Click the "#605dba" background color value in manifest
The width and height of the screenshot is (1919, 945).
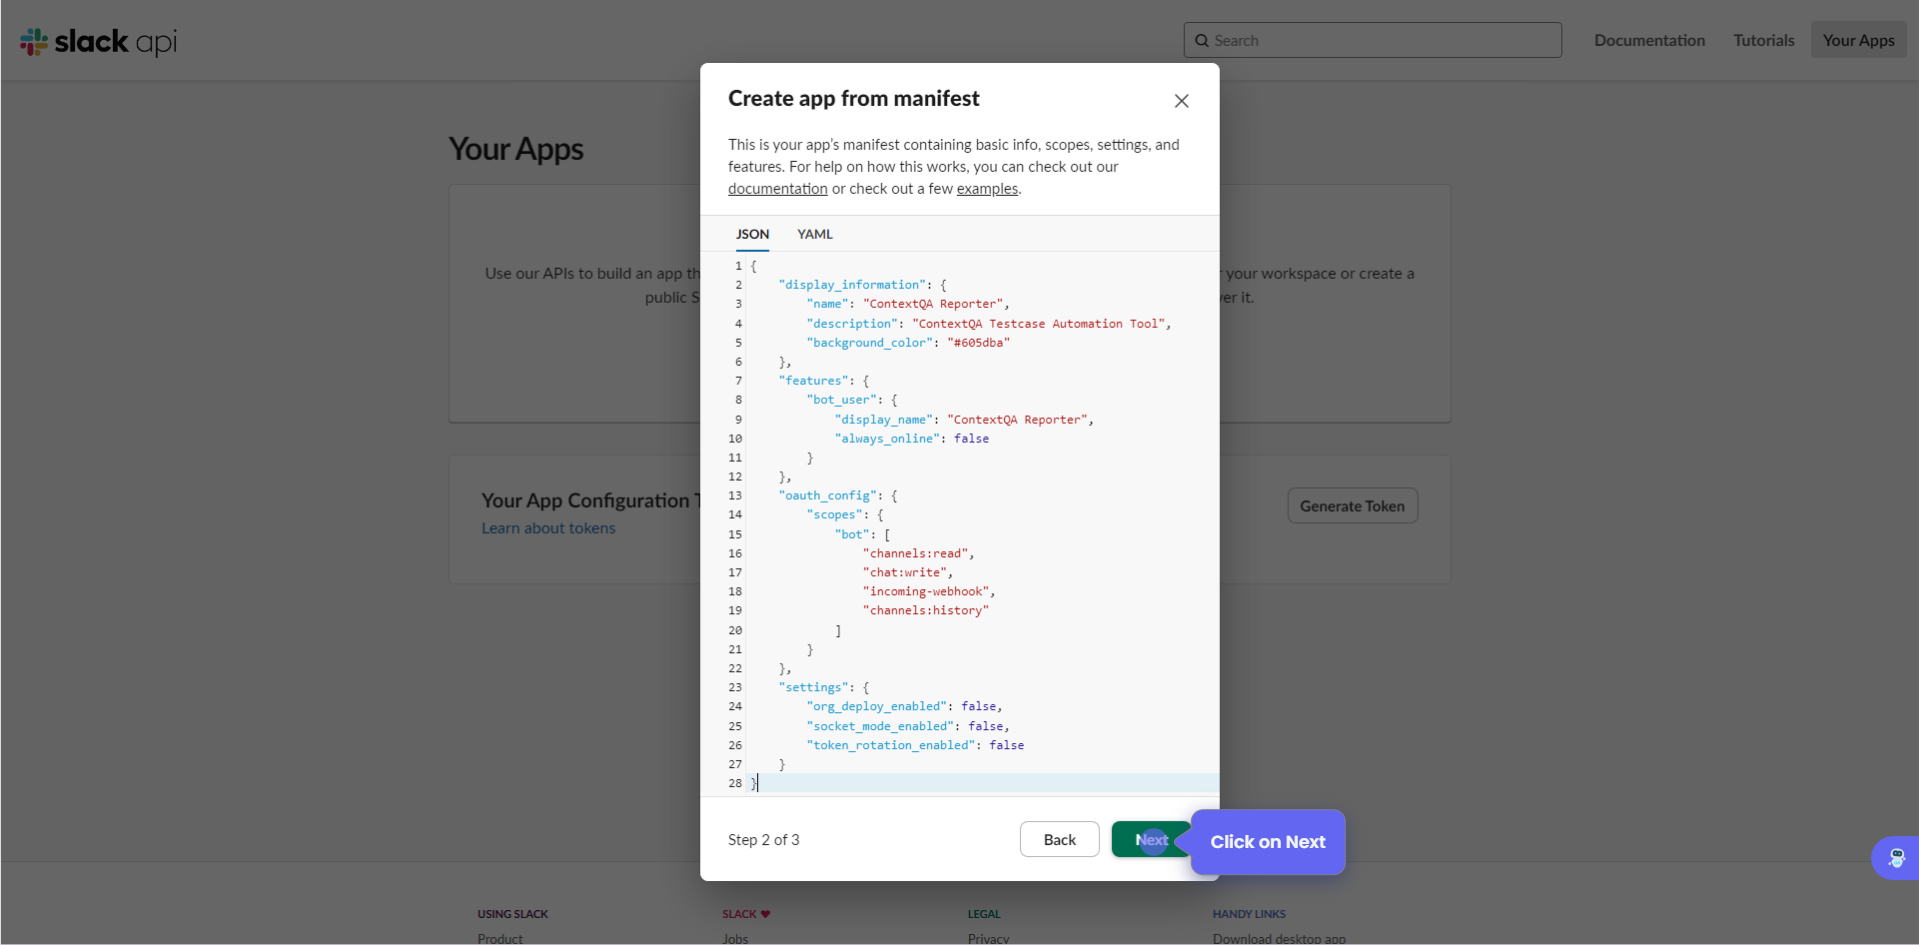click(978, 343)
